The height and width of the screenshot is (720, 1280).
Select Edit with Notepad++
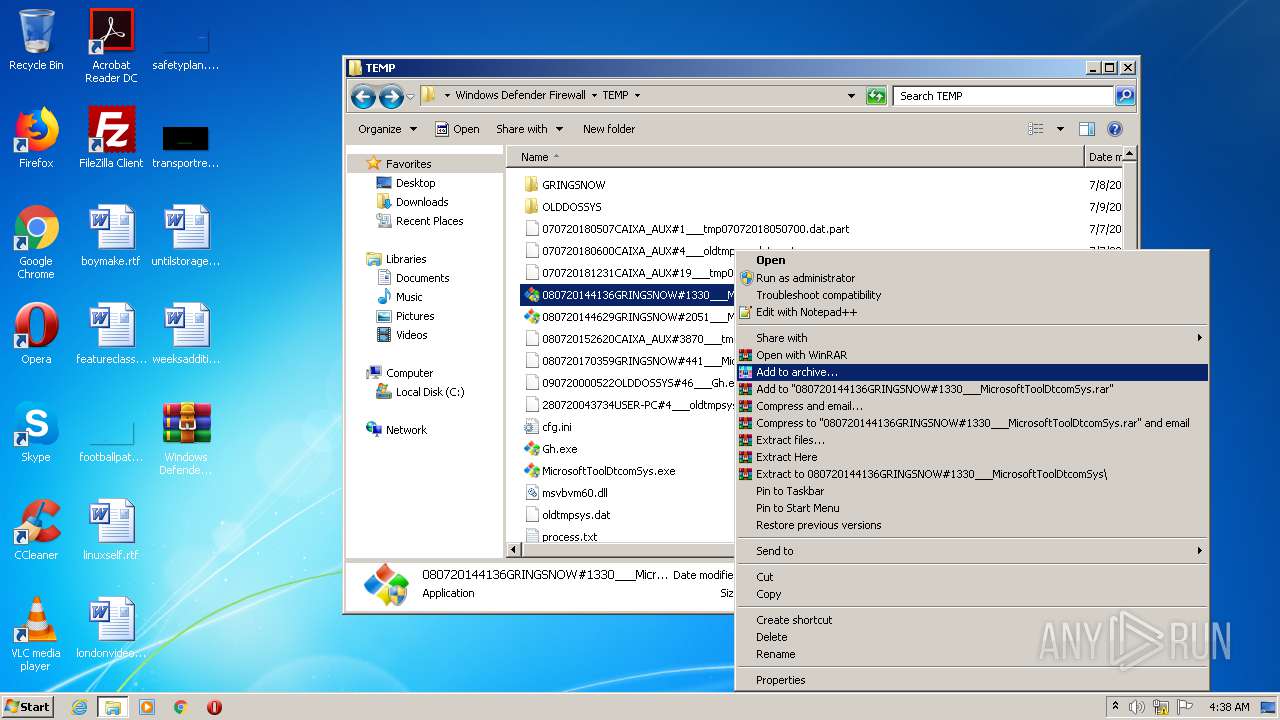972,312
